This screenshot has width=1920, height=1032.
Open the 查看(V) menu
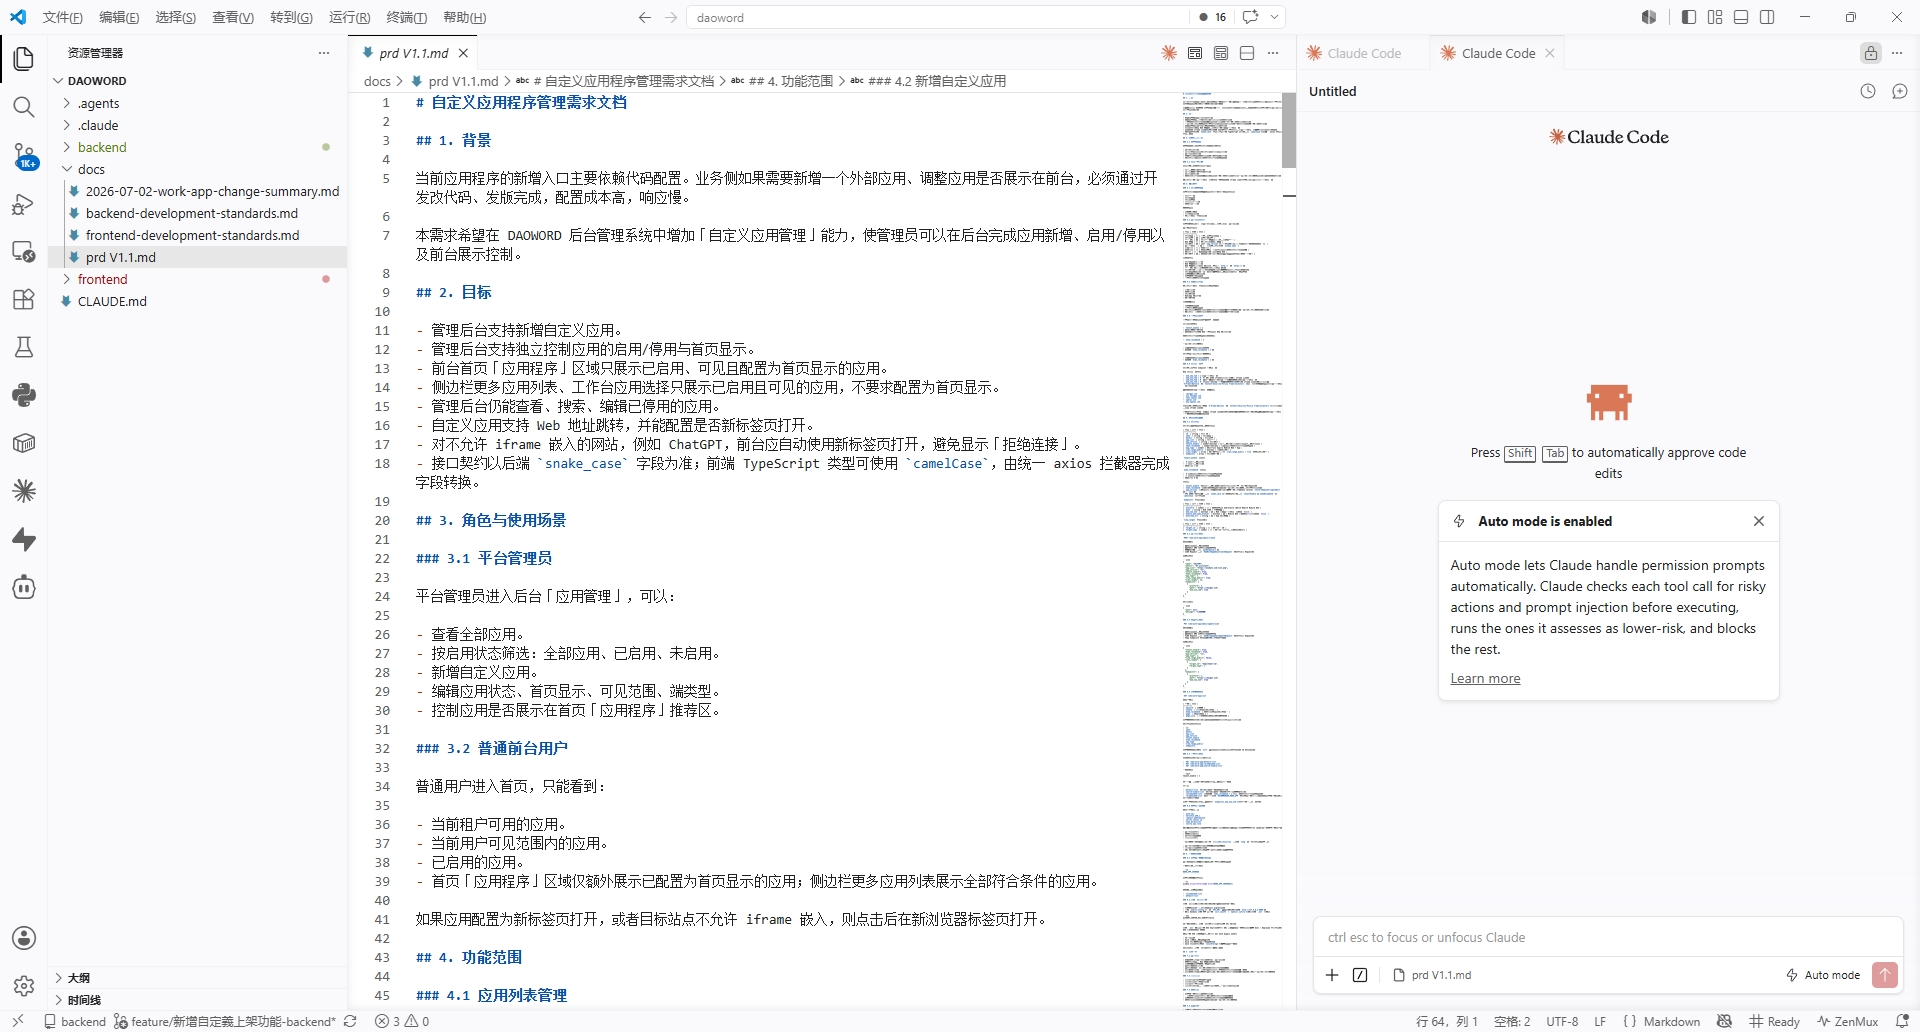tap(233, 17)
